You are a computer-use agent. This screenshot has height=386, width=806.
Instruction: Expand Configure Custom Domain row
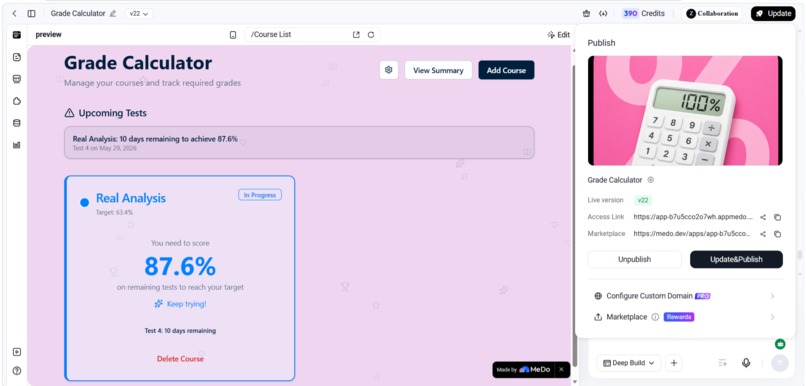coord(685,296)
